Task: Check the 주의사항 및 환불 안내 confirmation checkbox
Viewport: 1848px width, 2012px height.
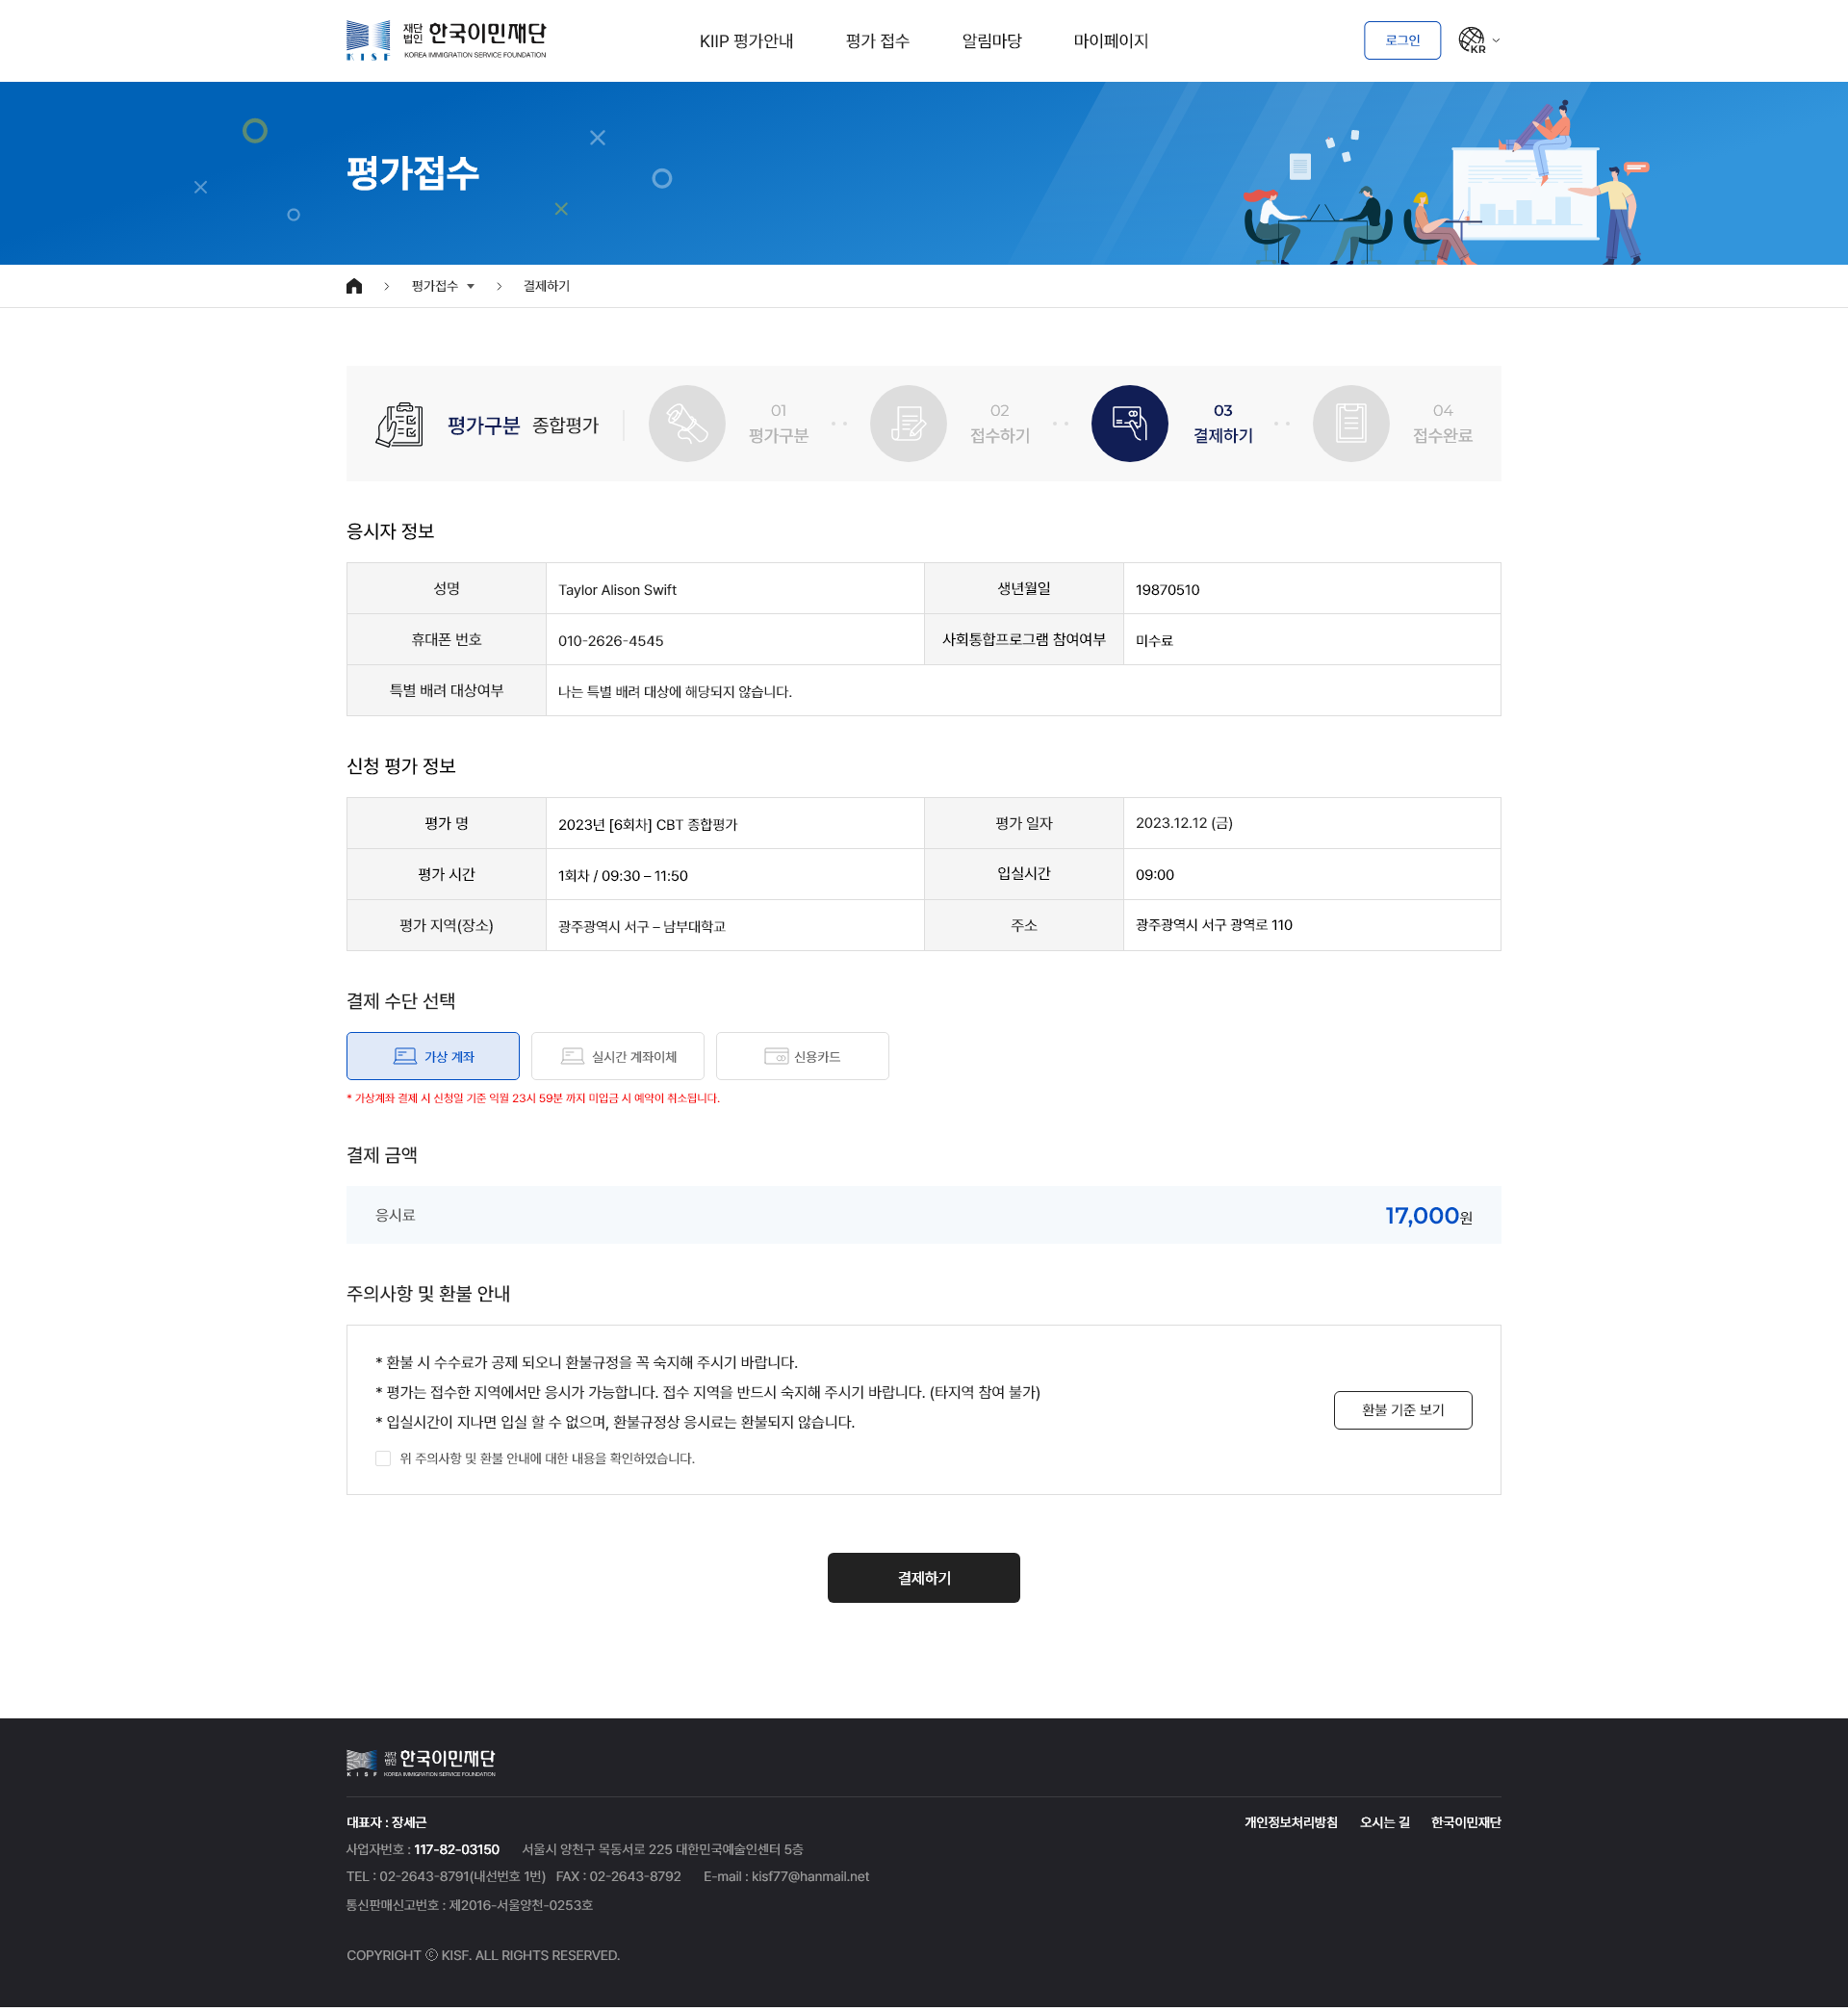Action: (383, 1458)
